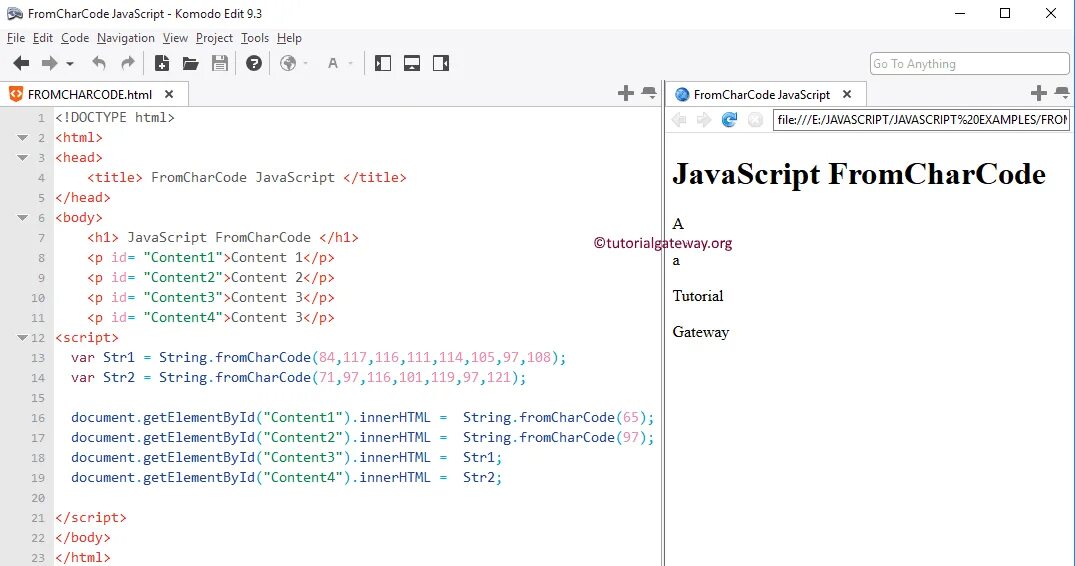
Task: Click the word Gateway in preview
Action: pyautogui.click(x=701, y=332)
